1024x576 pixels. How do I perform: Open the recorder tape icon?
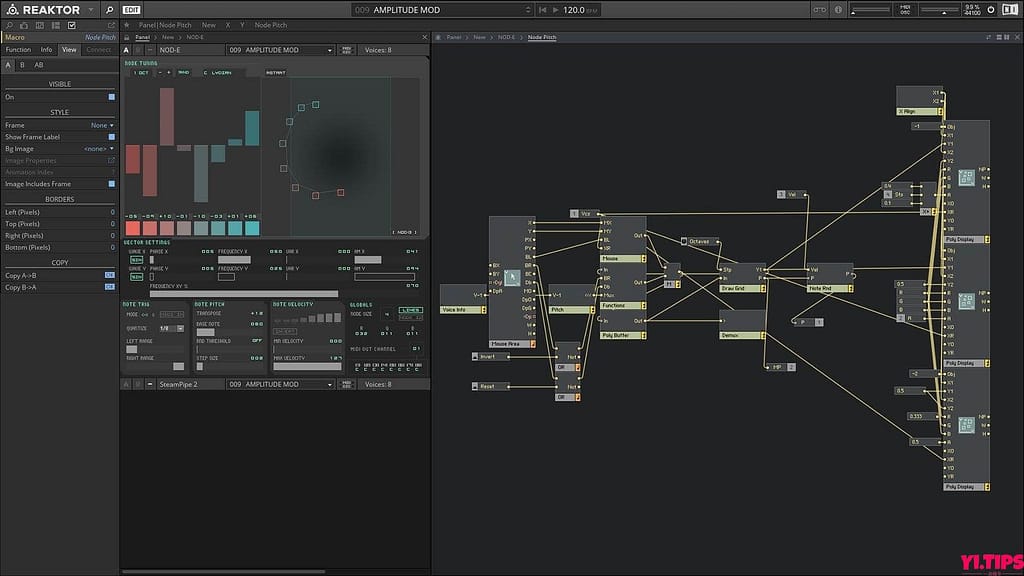pyautogui.click(x=819, y=10)
